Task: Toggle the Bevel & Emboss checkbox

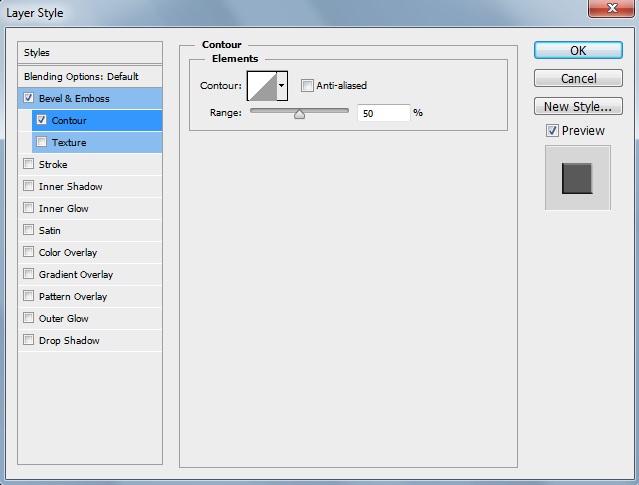Action: coord(29,98)
